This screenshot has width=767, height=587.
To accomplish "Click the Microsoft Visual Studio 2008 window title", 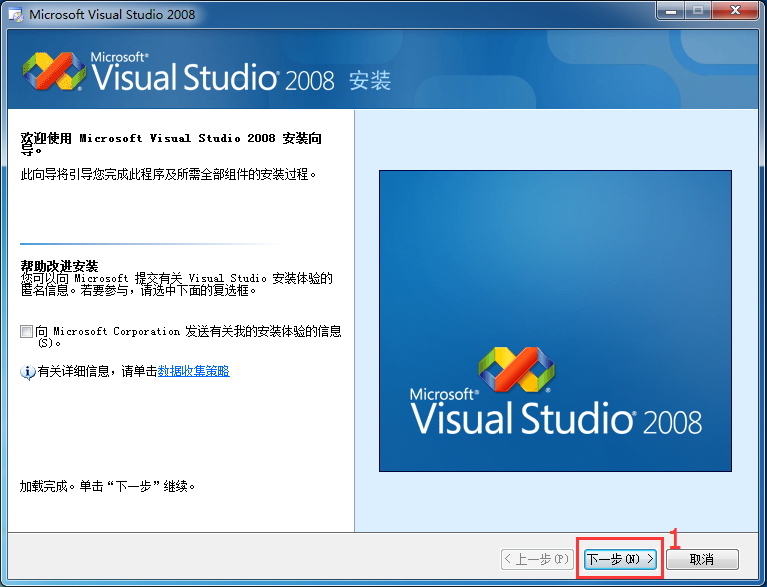I will click(x=112, y=15).
